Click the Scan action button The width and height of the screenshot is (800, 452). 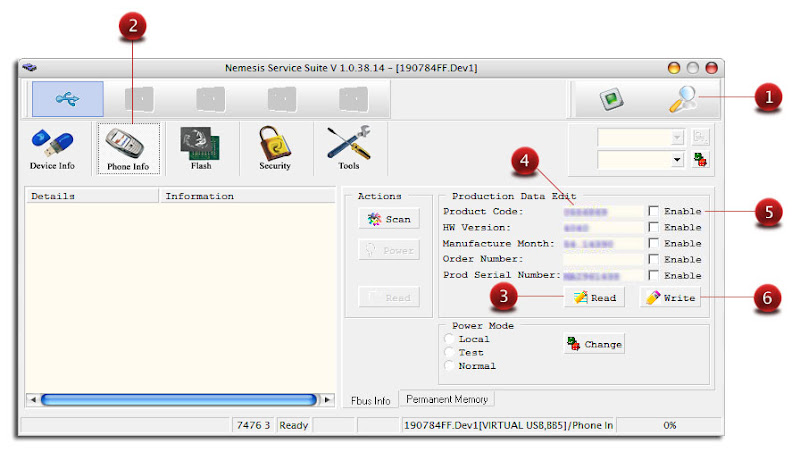click(389, 219)
